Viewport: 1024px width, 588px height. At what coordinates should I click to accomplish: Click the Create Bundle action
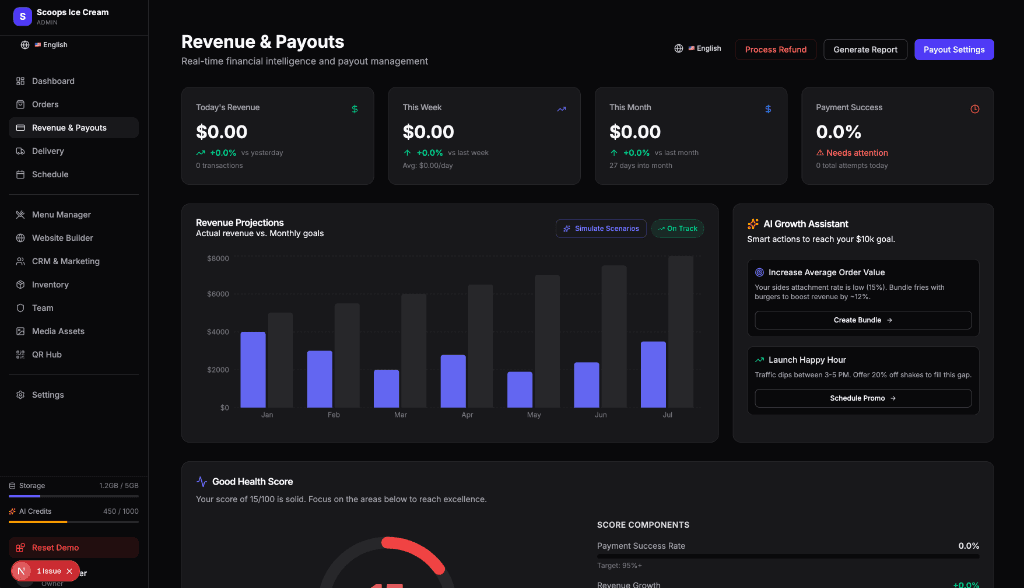click(x=862, y=320)
